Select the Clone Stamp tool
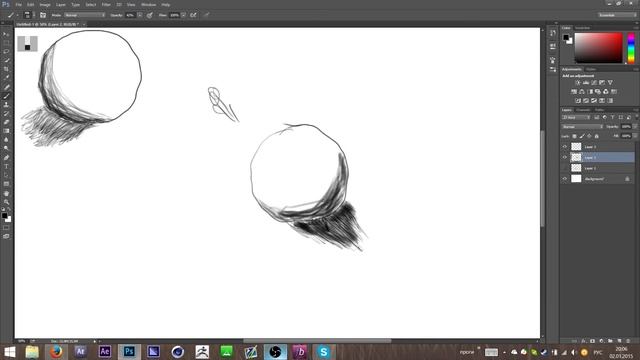 pos(6,104)
